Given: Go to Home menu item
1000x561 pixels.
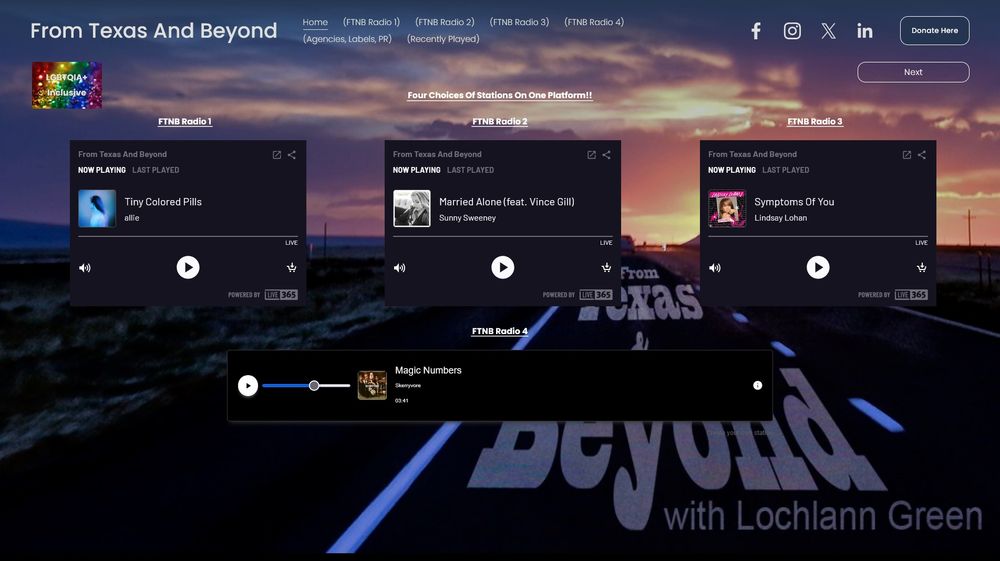Looking at the screenshot, I should pyautogui.click(x=315, y=22).
